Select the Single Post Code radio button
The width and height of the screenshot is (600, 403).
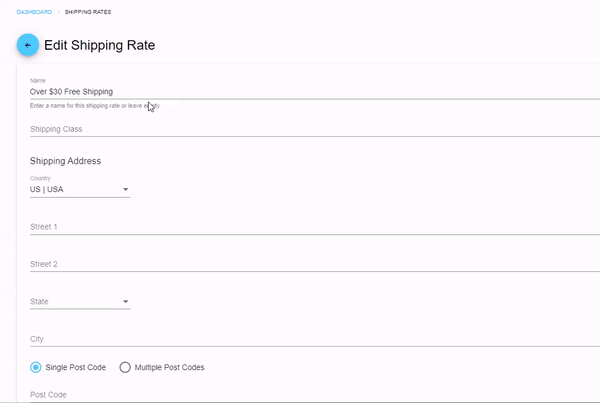coord(37,367)
